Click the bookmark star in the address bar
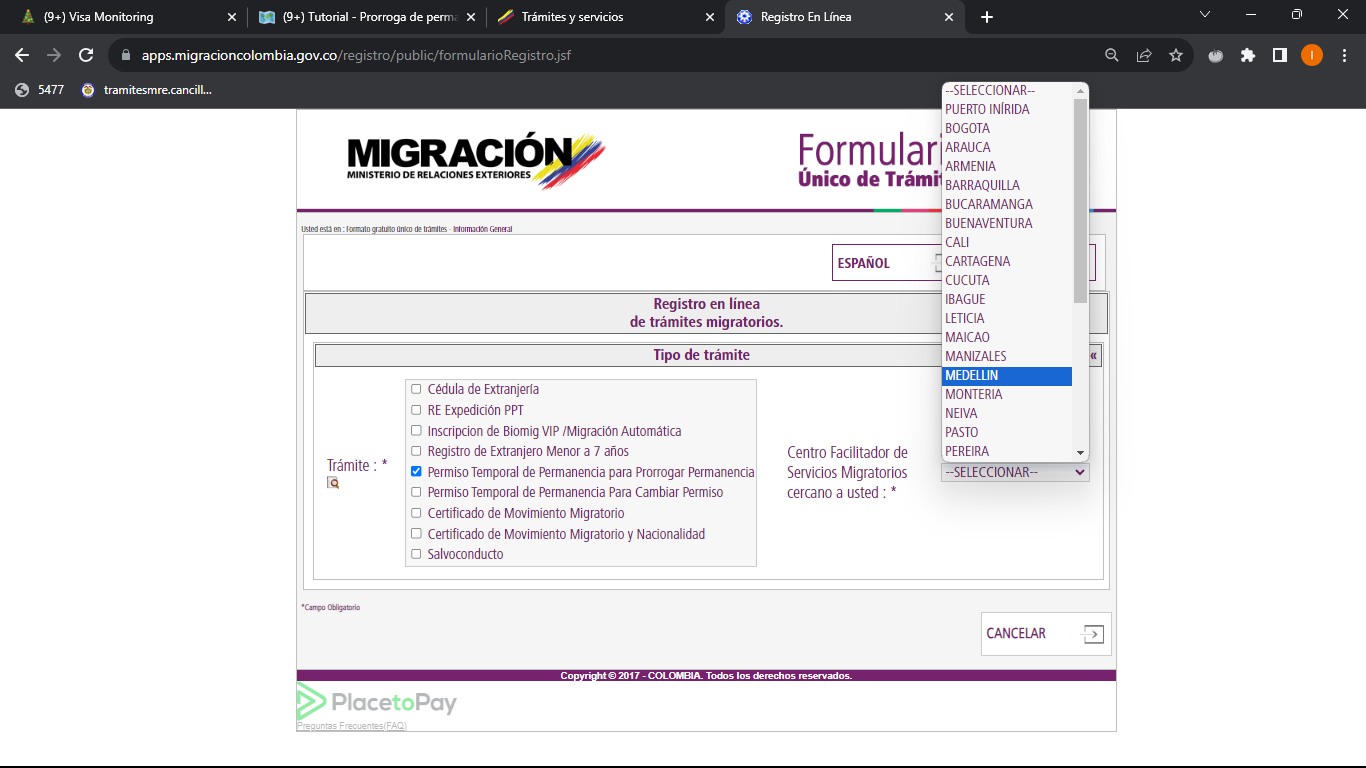 [x=1175, y=56]
